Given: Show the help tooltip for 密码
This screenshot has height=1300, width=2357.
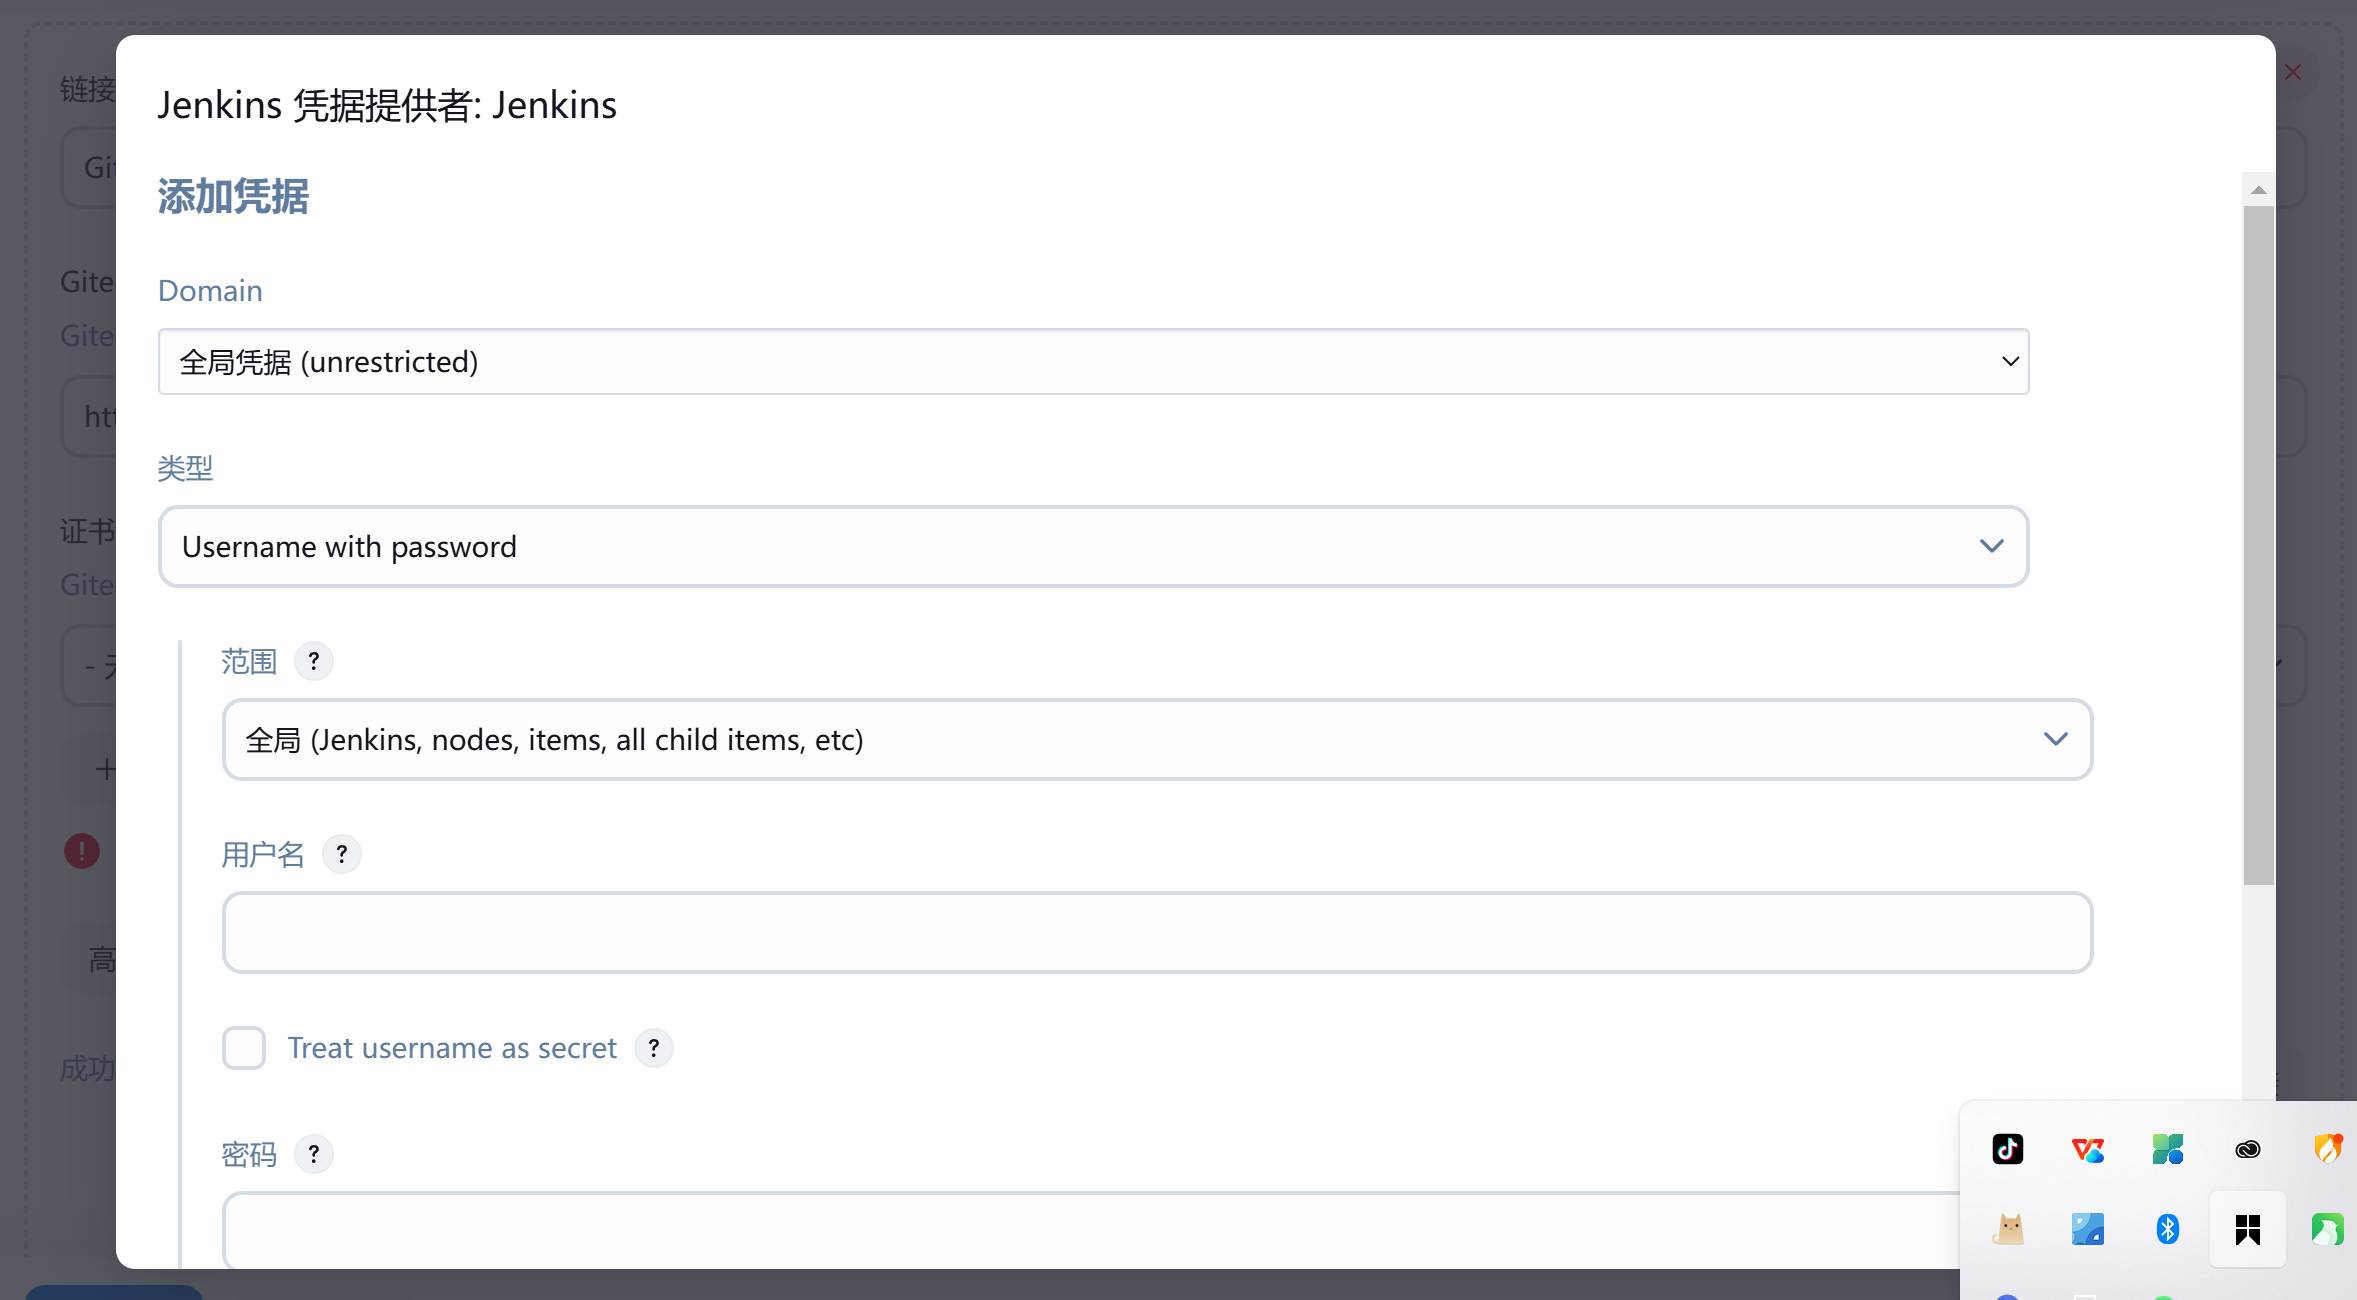Looking at the screenshot, I should [314, 1154].
